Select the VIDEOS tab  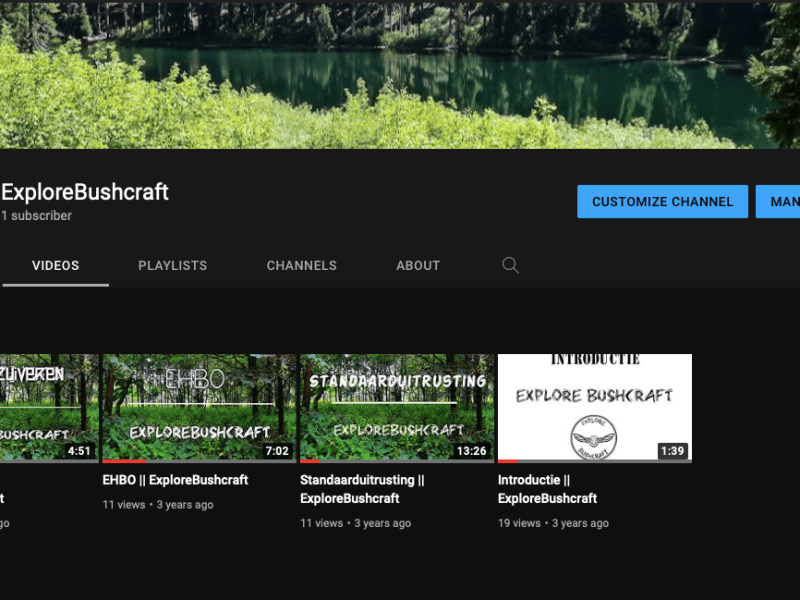point(55,265)
